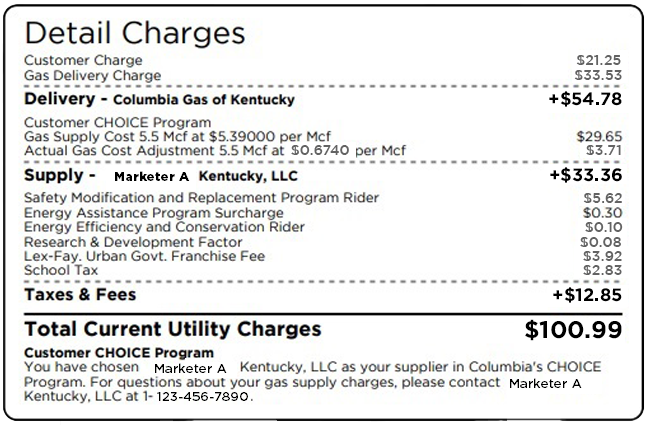The width and height of the screenshot is (648, 425).
Task: Click the $33.53 Gas Delivery amount
Action: pyautogui.click(x=599, y=75)
